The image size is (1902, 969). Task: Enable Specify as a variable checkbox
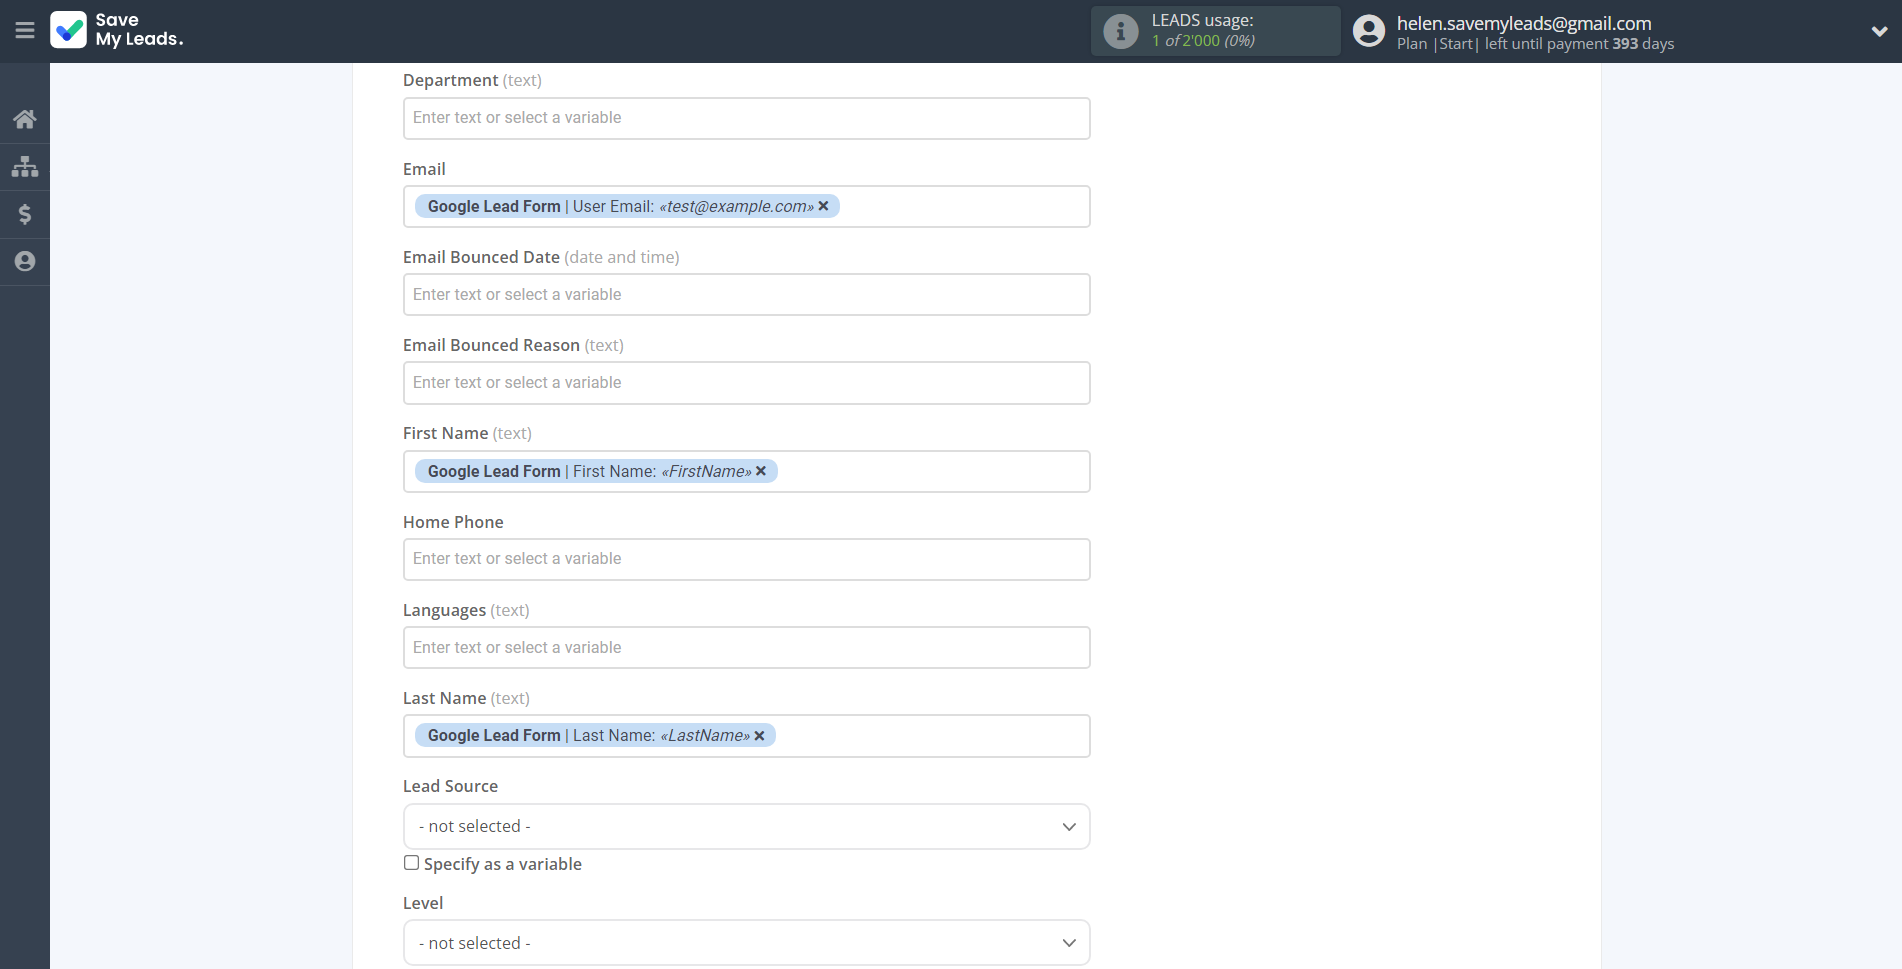point(411,863)
